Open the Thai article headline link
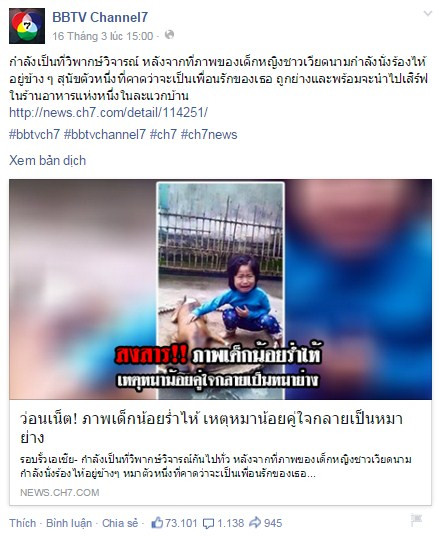This screenshot has height=536, width=439. (211, 428)
